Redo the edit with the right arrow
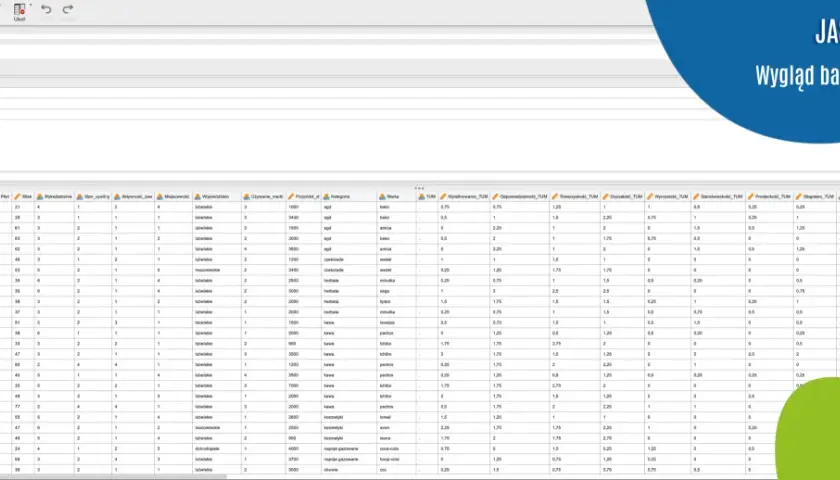This screenshot has height=480, width=840. (x=68, y=9)
